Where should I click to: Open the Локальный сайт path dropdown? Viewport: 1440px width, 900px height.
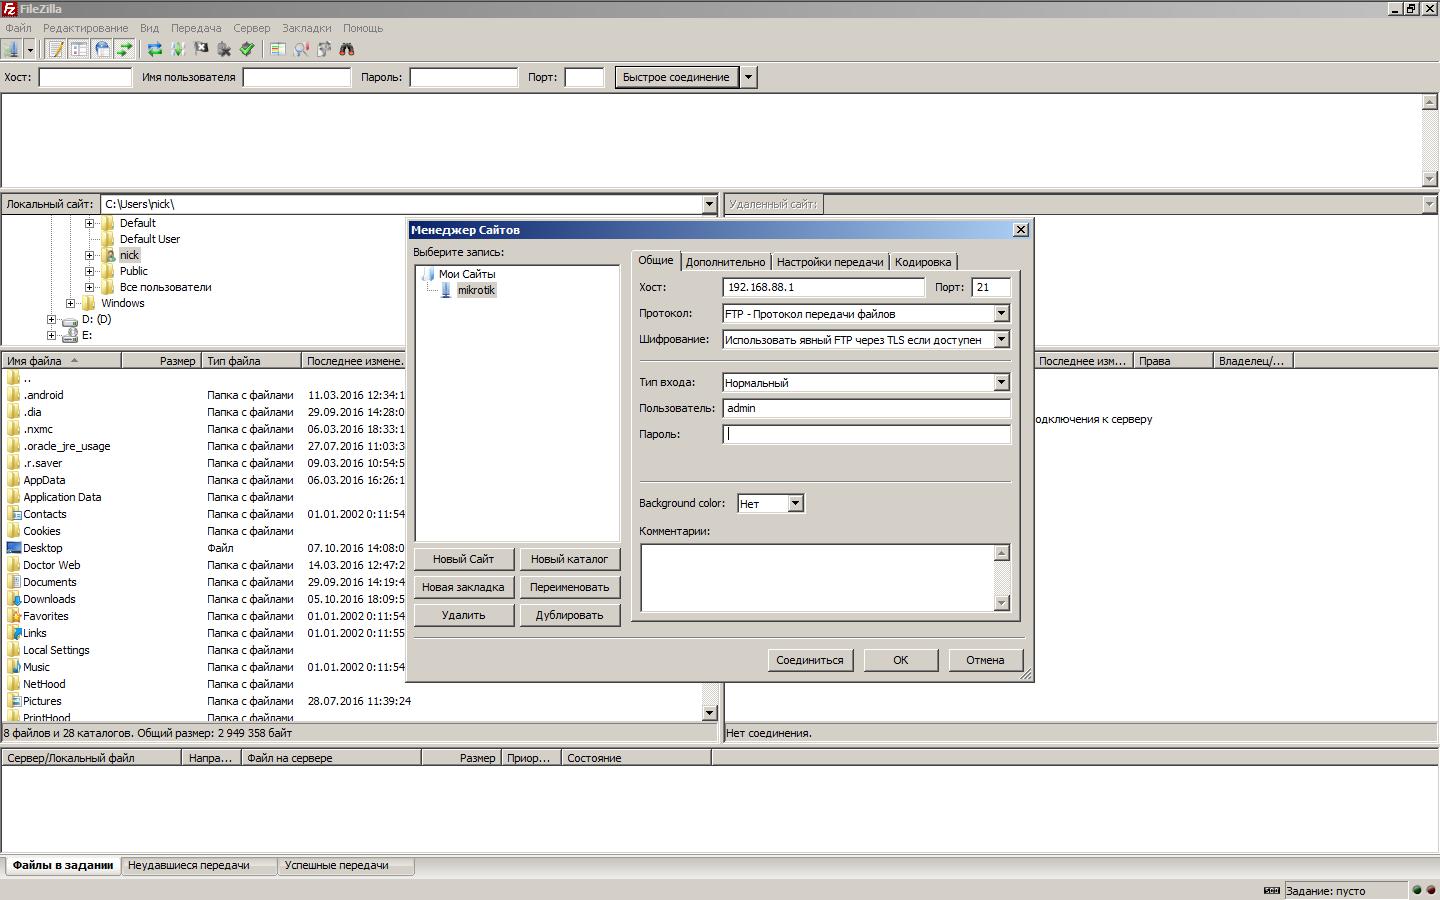click(x=709, y=204)
